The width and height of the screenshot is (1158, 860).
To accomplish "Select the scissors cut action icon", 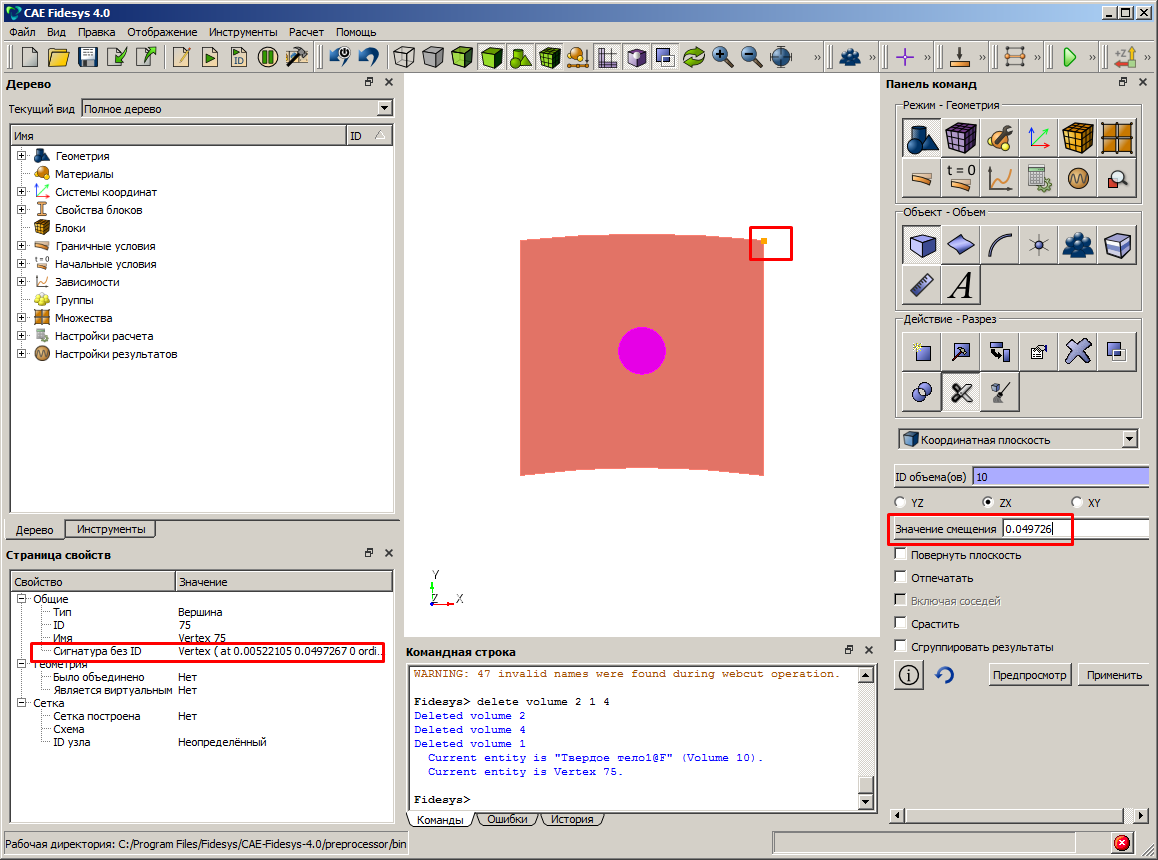I will pyautogui.click(x=961, y=392).
